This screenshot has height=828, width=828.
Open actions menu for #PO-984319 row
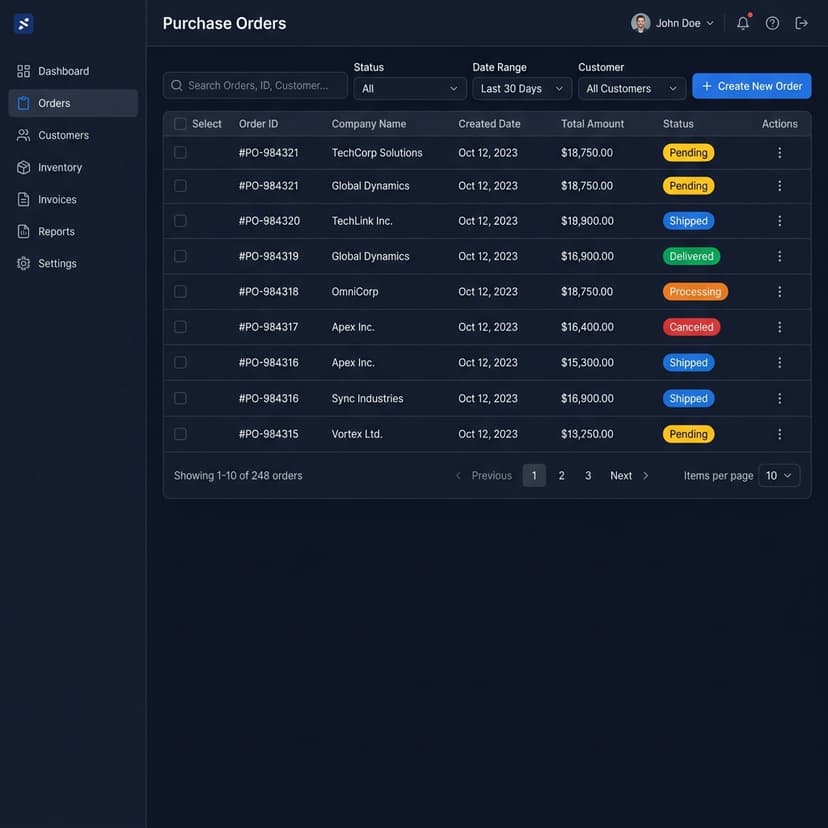coord(779,256)
